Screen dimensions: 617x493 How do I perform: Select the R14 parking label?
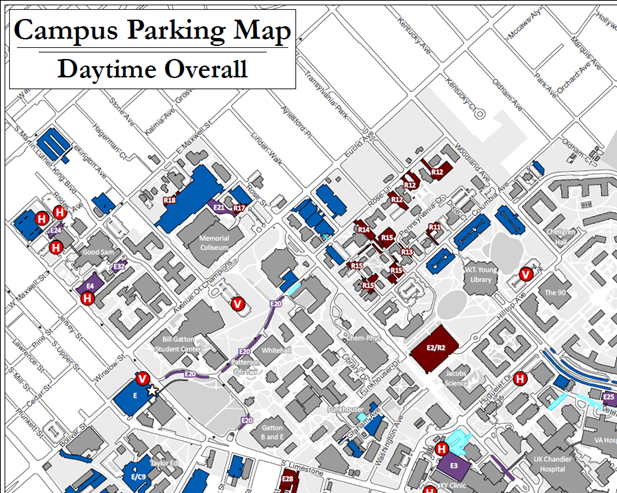point(364,229)
